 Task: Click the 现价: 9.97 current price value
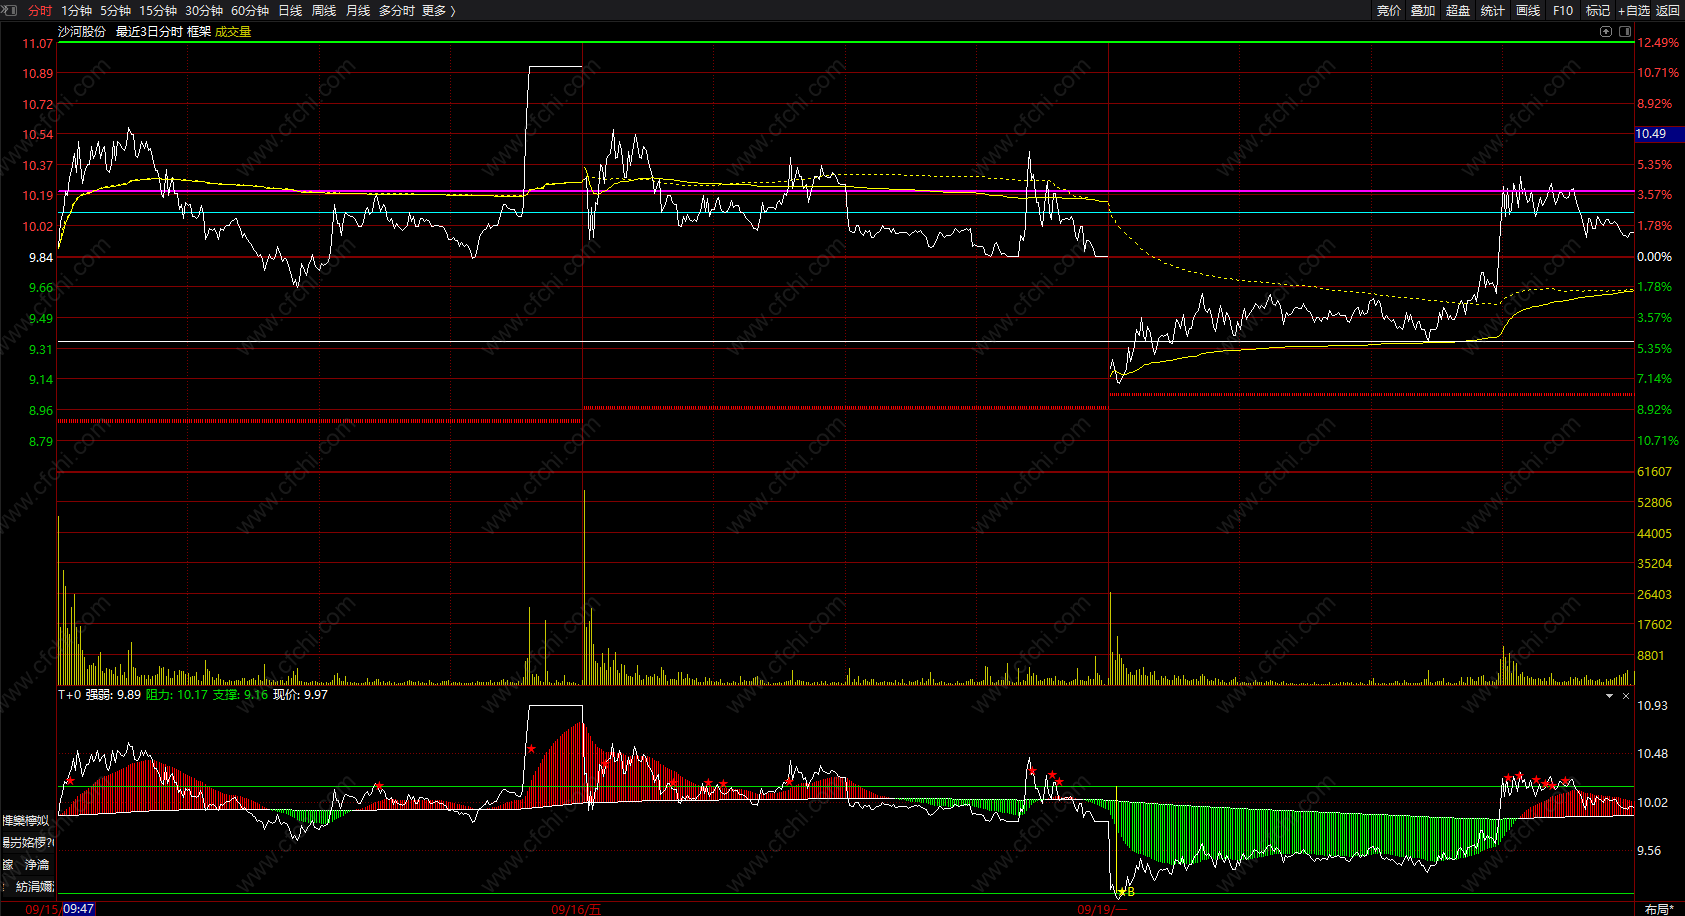coord(300,695)
